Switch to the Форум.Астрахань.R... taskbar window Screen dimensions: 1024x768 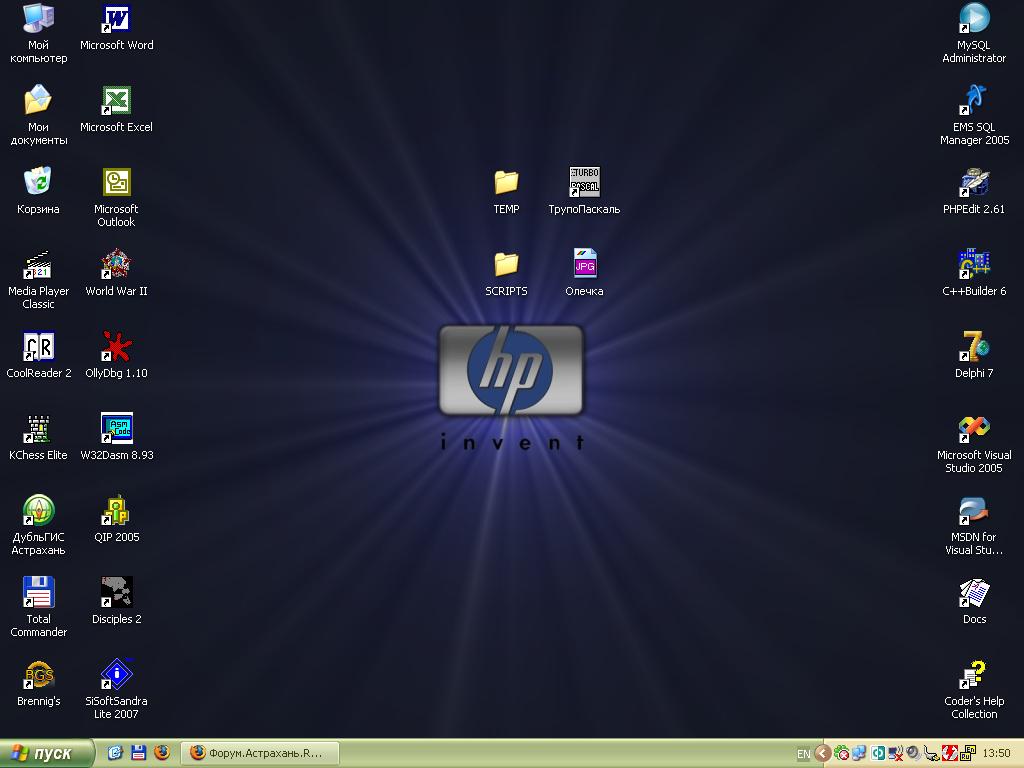point(260,753)
